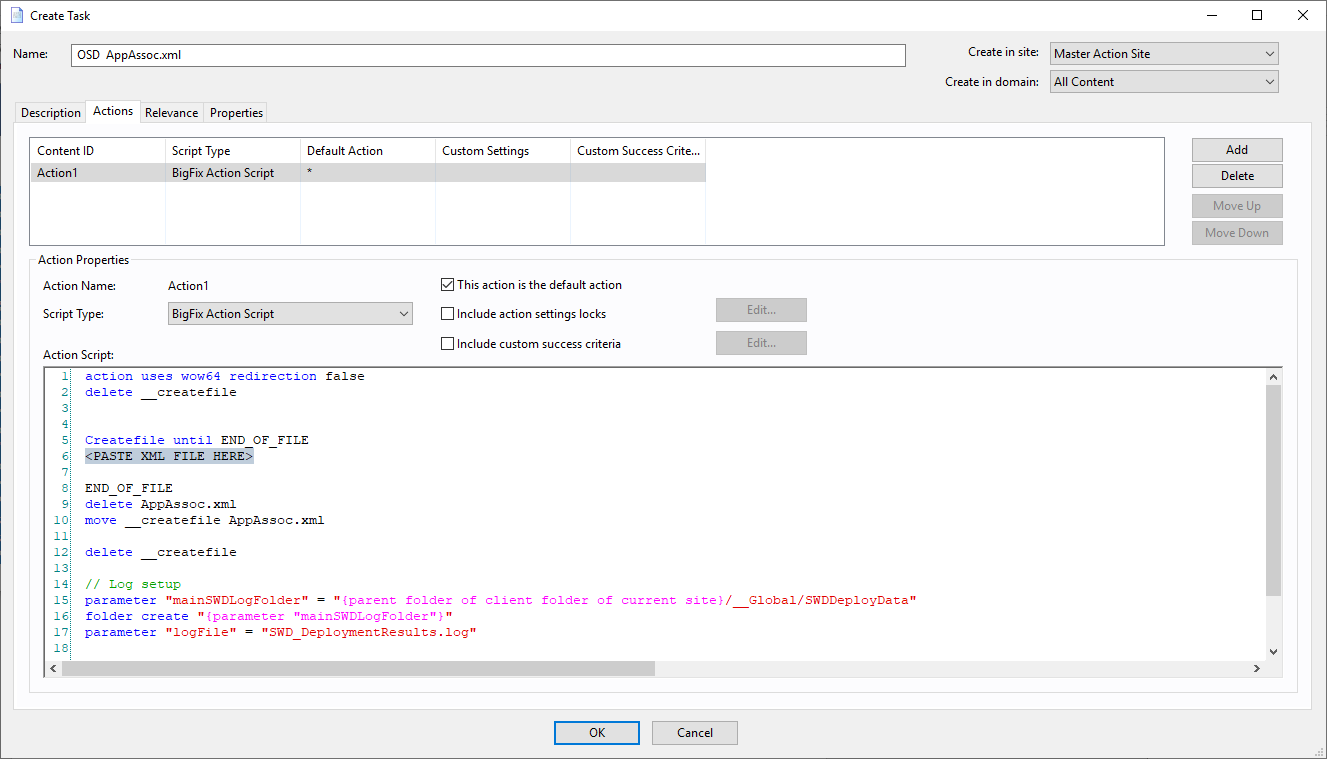This screenshot has height=759, width=1327.
Task: Click the Delete action button
Action: point(1237,176)
